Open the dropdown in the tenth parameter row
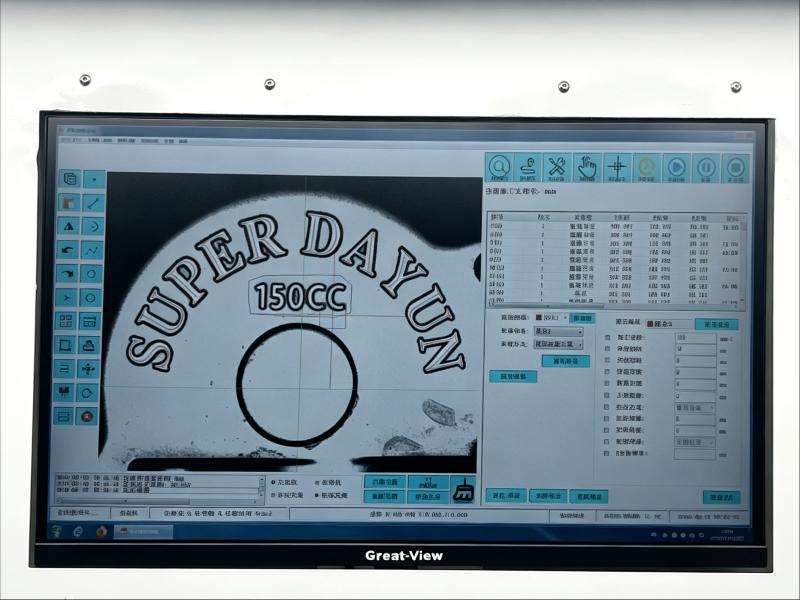This screenshot has width=800, height=600. 695,442
